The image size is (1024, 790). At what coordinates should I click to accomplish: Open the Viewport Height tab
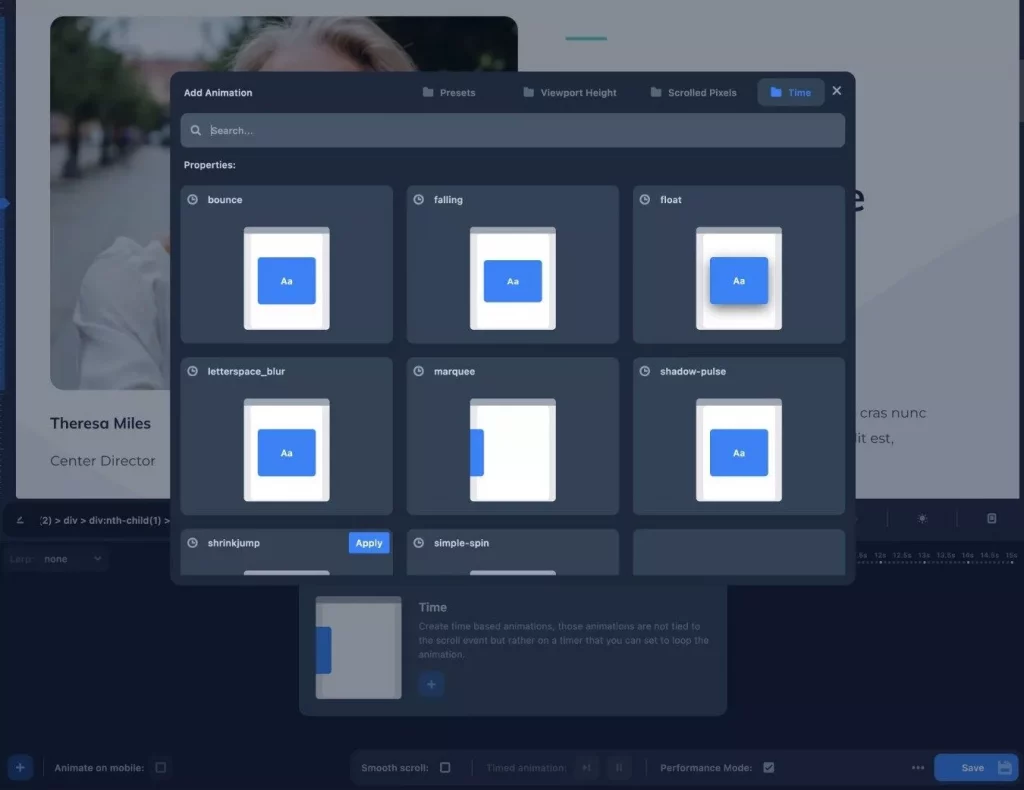coord(569,93)
